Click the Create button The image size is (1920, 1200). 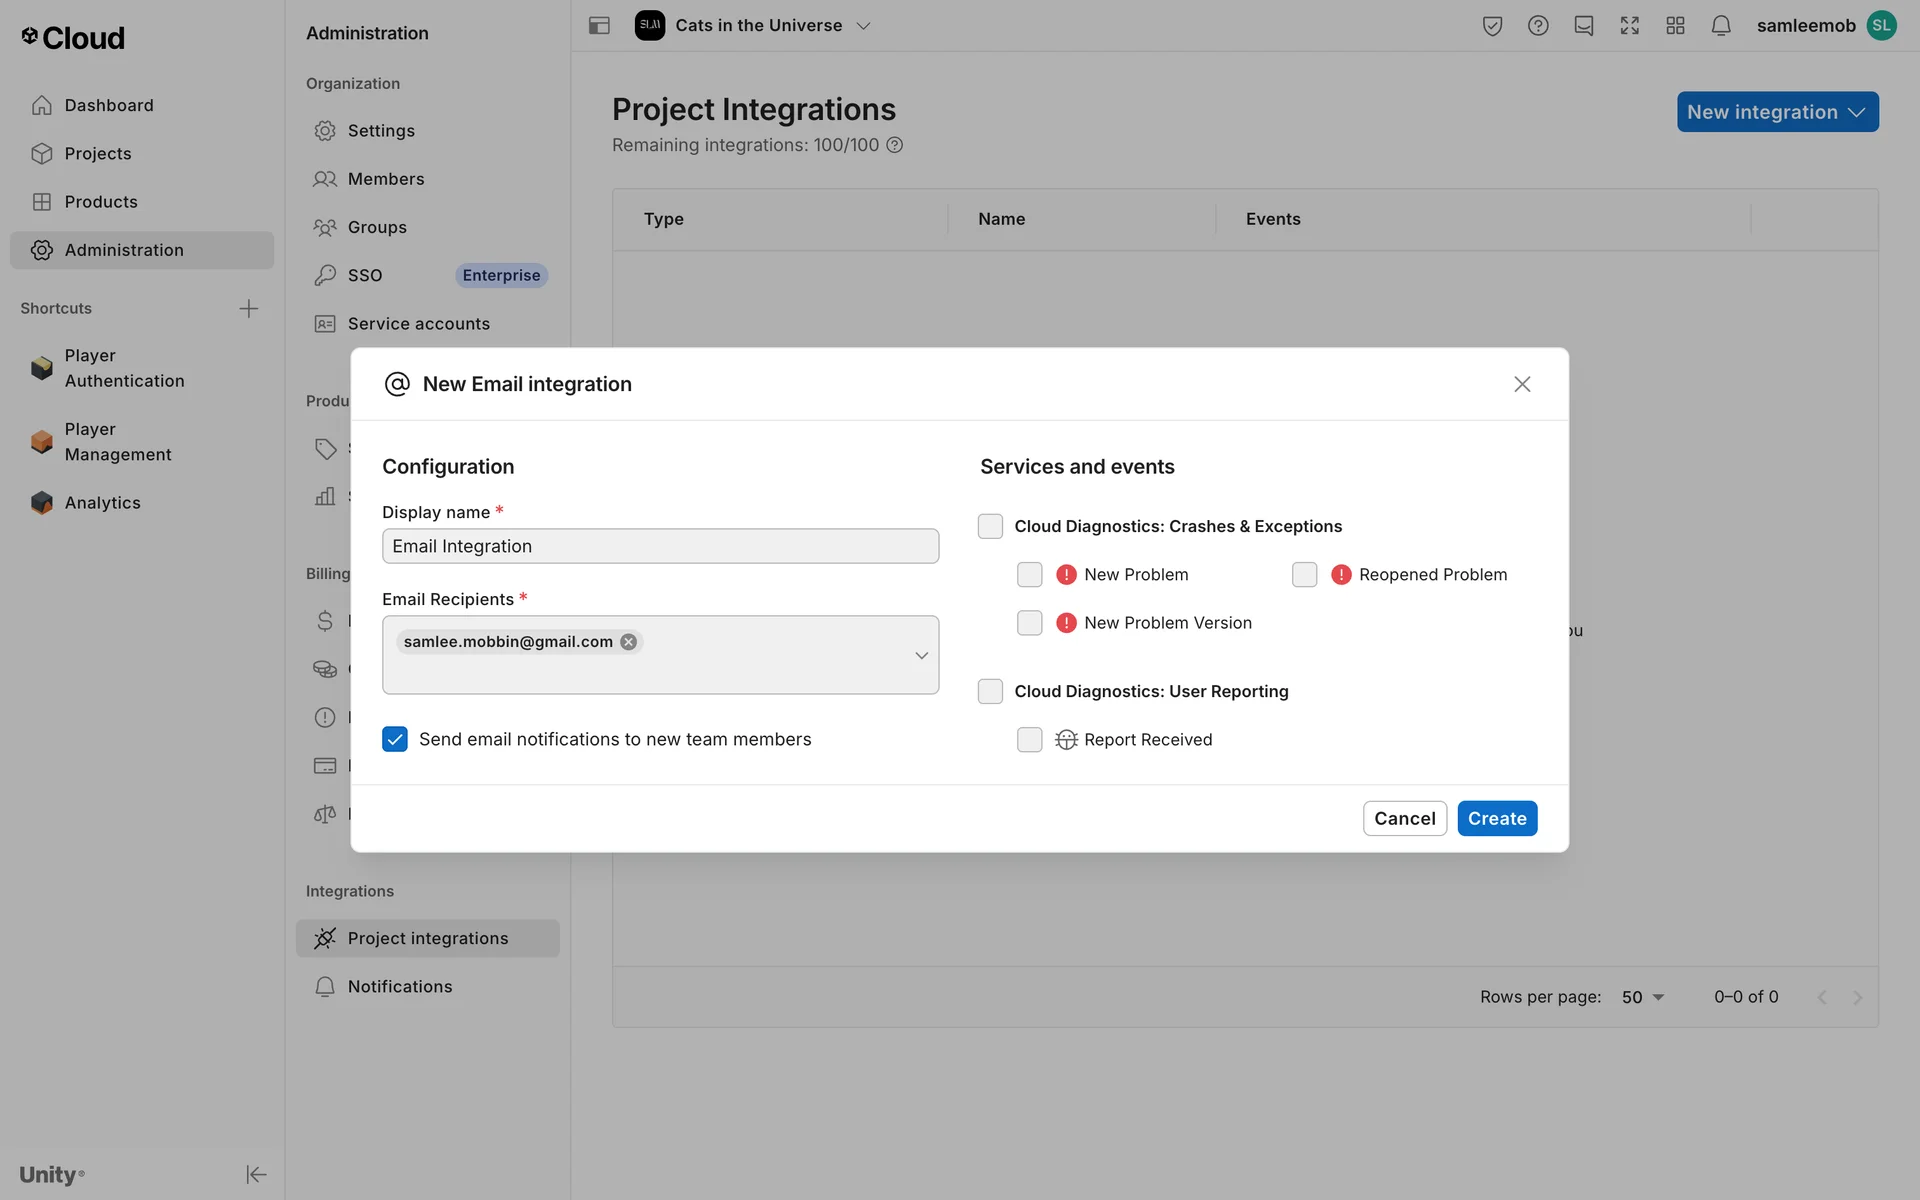1496,818
